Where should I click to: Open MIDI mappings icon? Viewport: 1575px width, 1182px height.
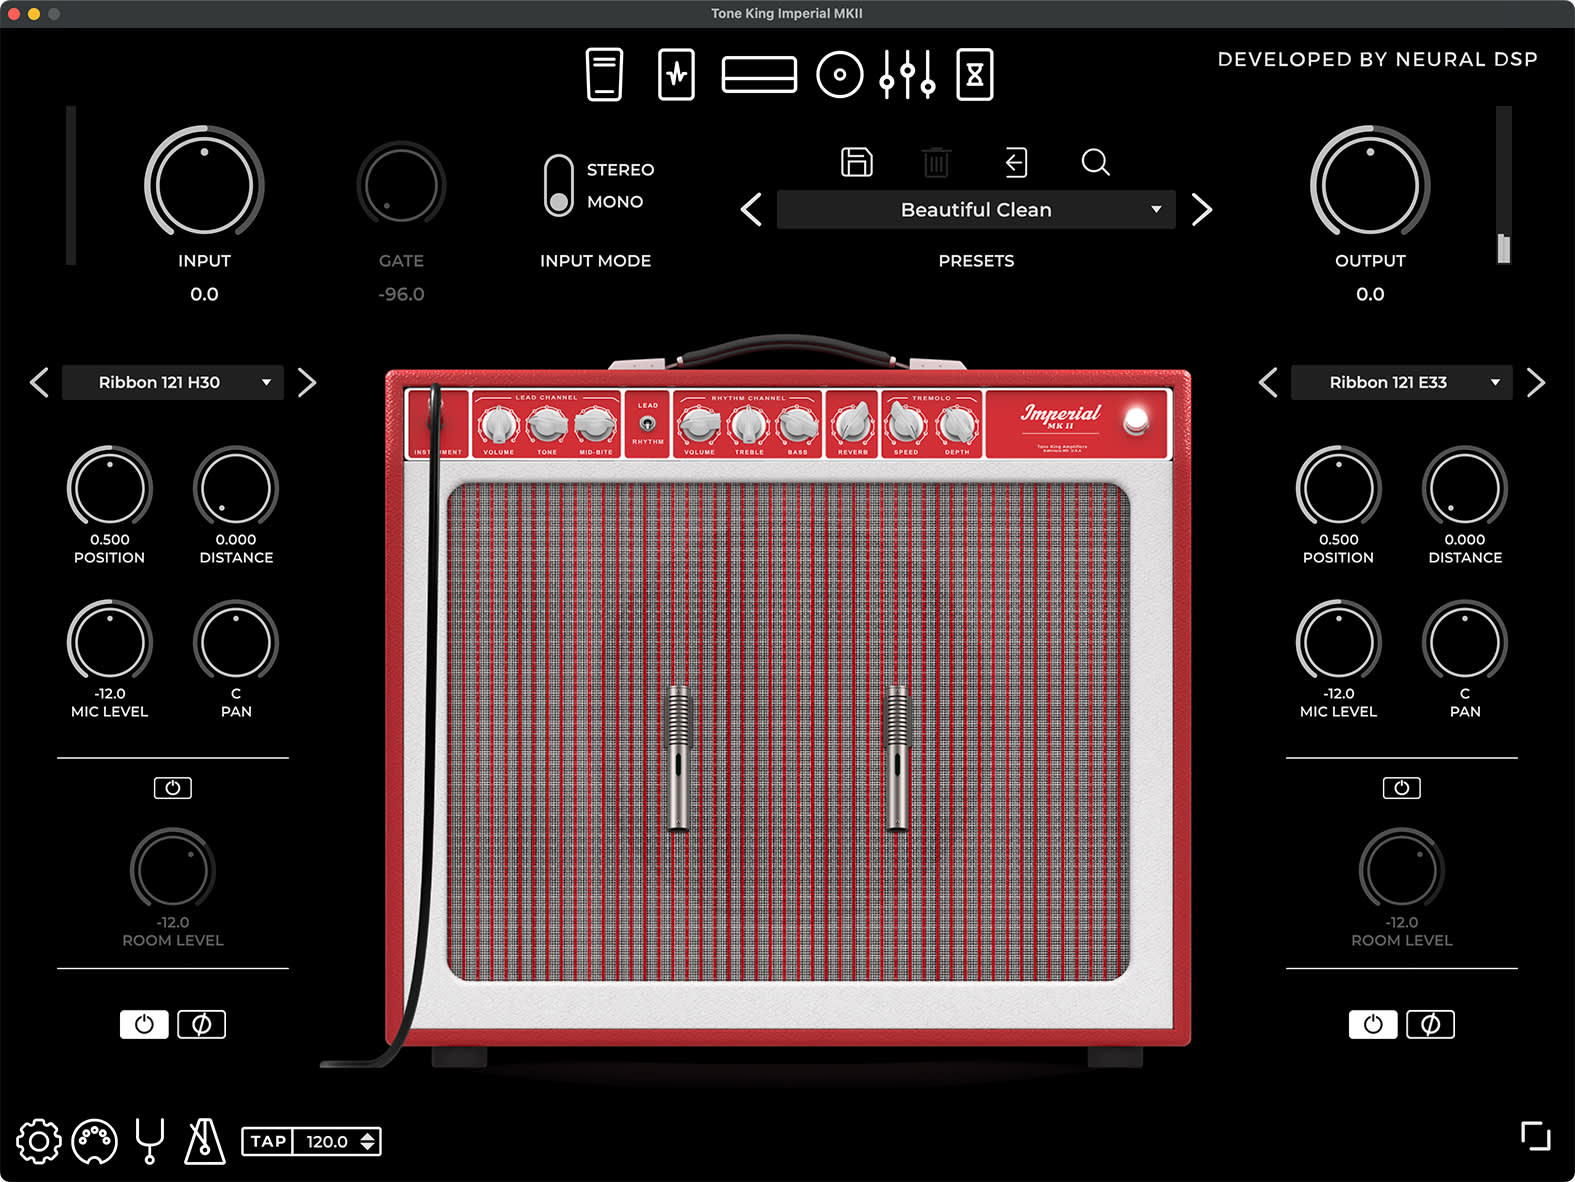click(x=95, y=1141)
